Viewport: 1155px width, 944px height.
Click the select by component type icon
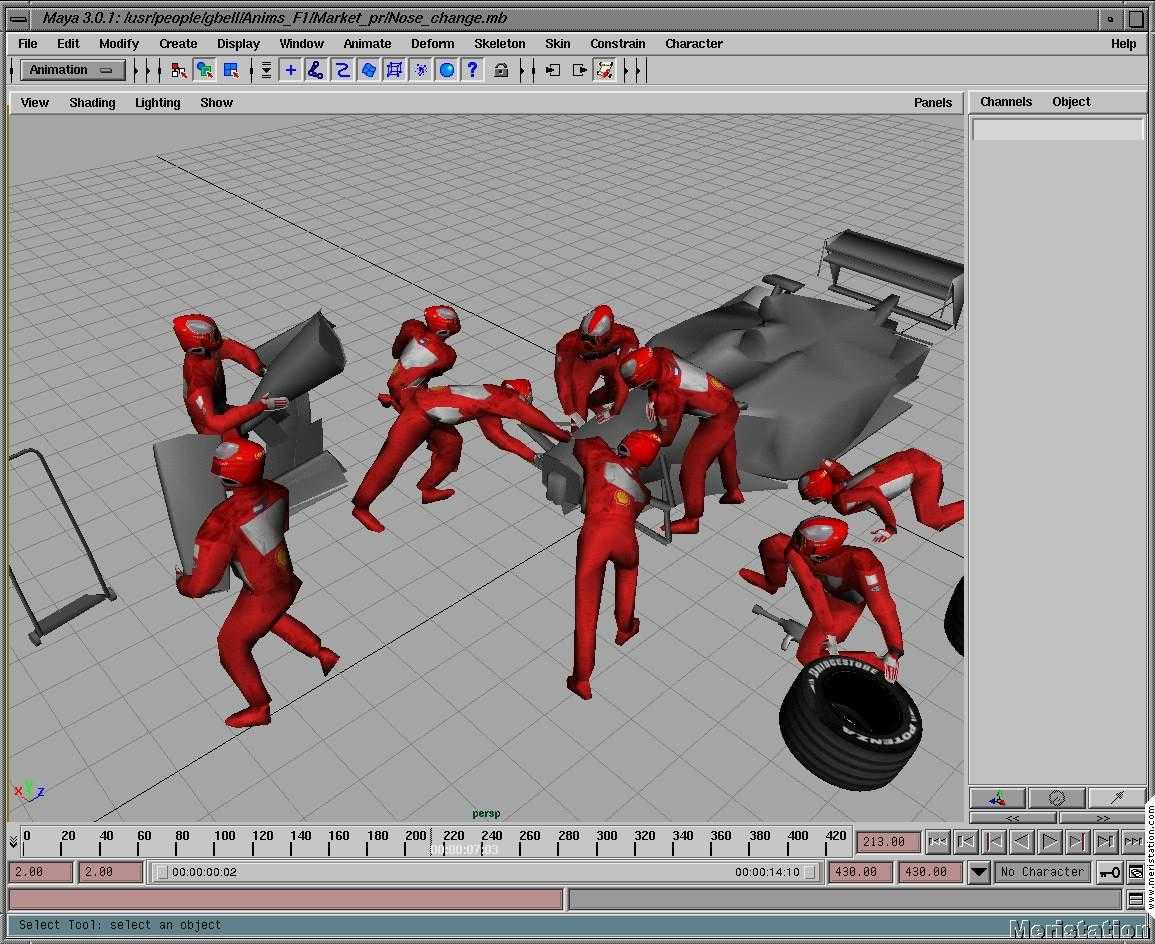pyautogui.click(x=231, y=70)
